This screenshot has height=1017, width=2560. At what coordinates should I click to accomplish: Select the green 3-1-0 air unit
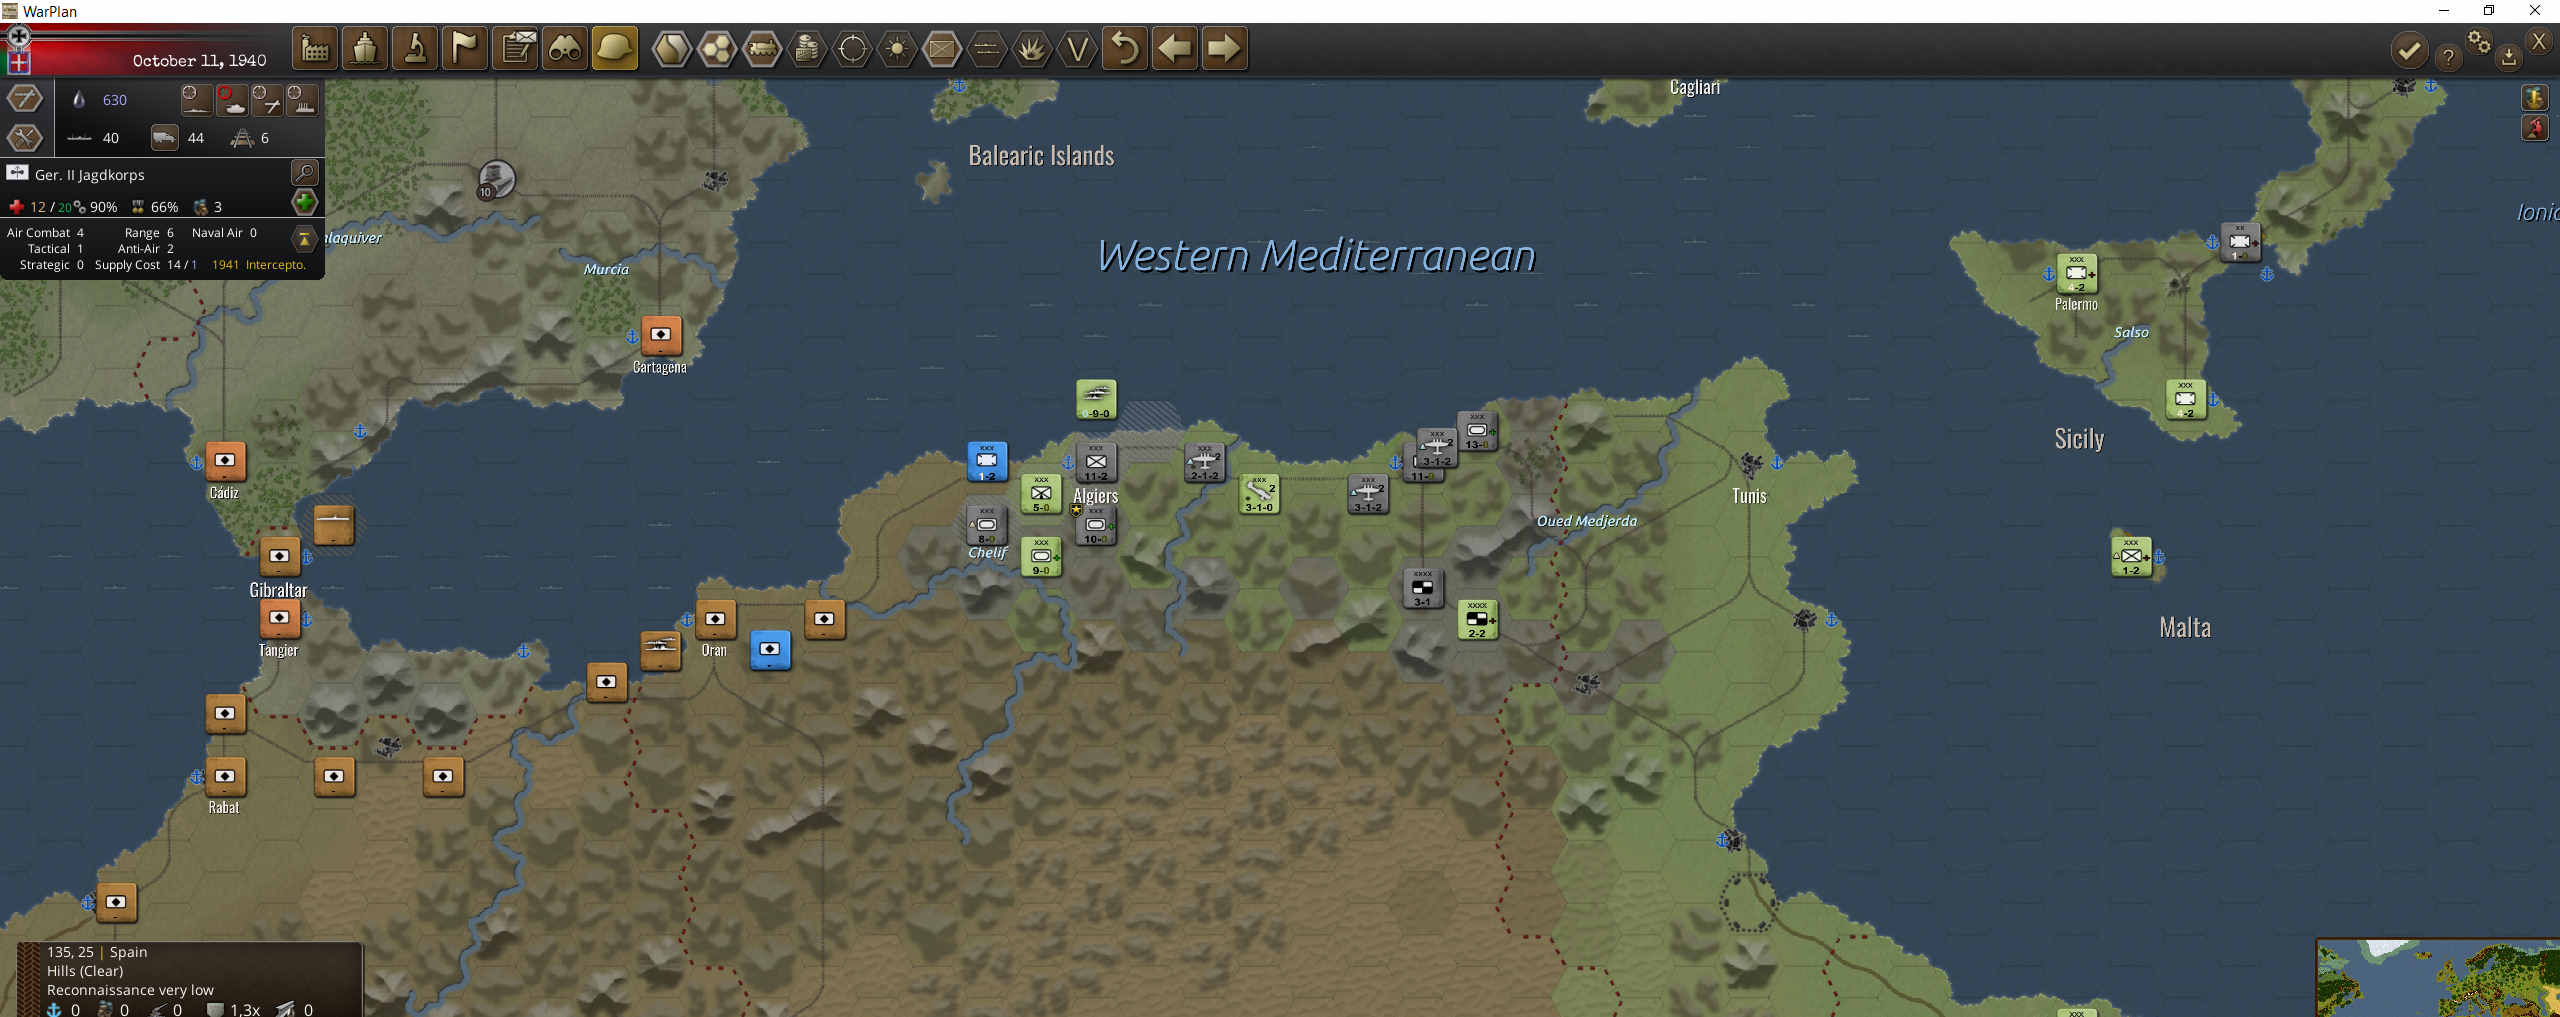pos(1259,493)
